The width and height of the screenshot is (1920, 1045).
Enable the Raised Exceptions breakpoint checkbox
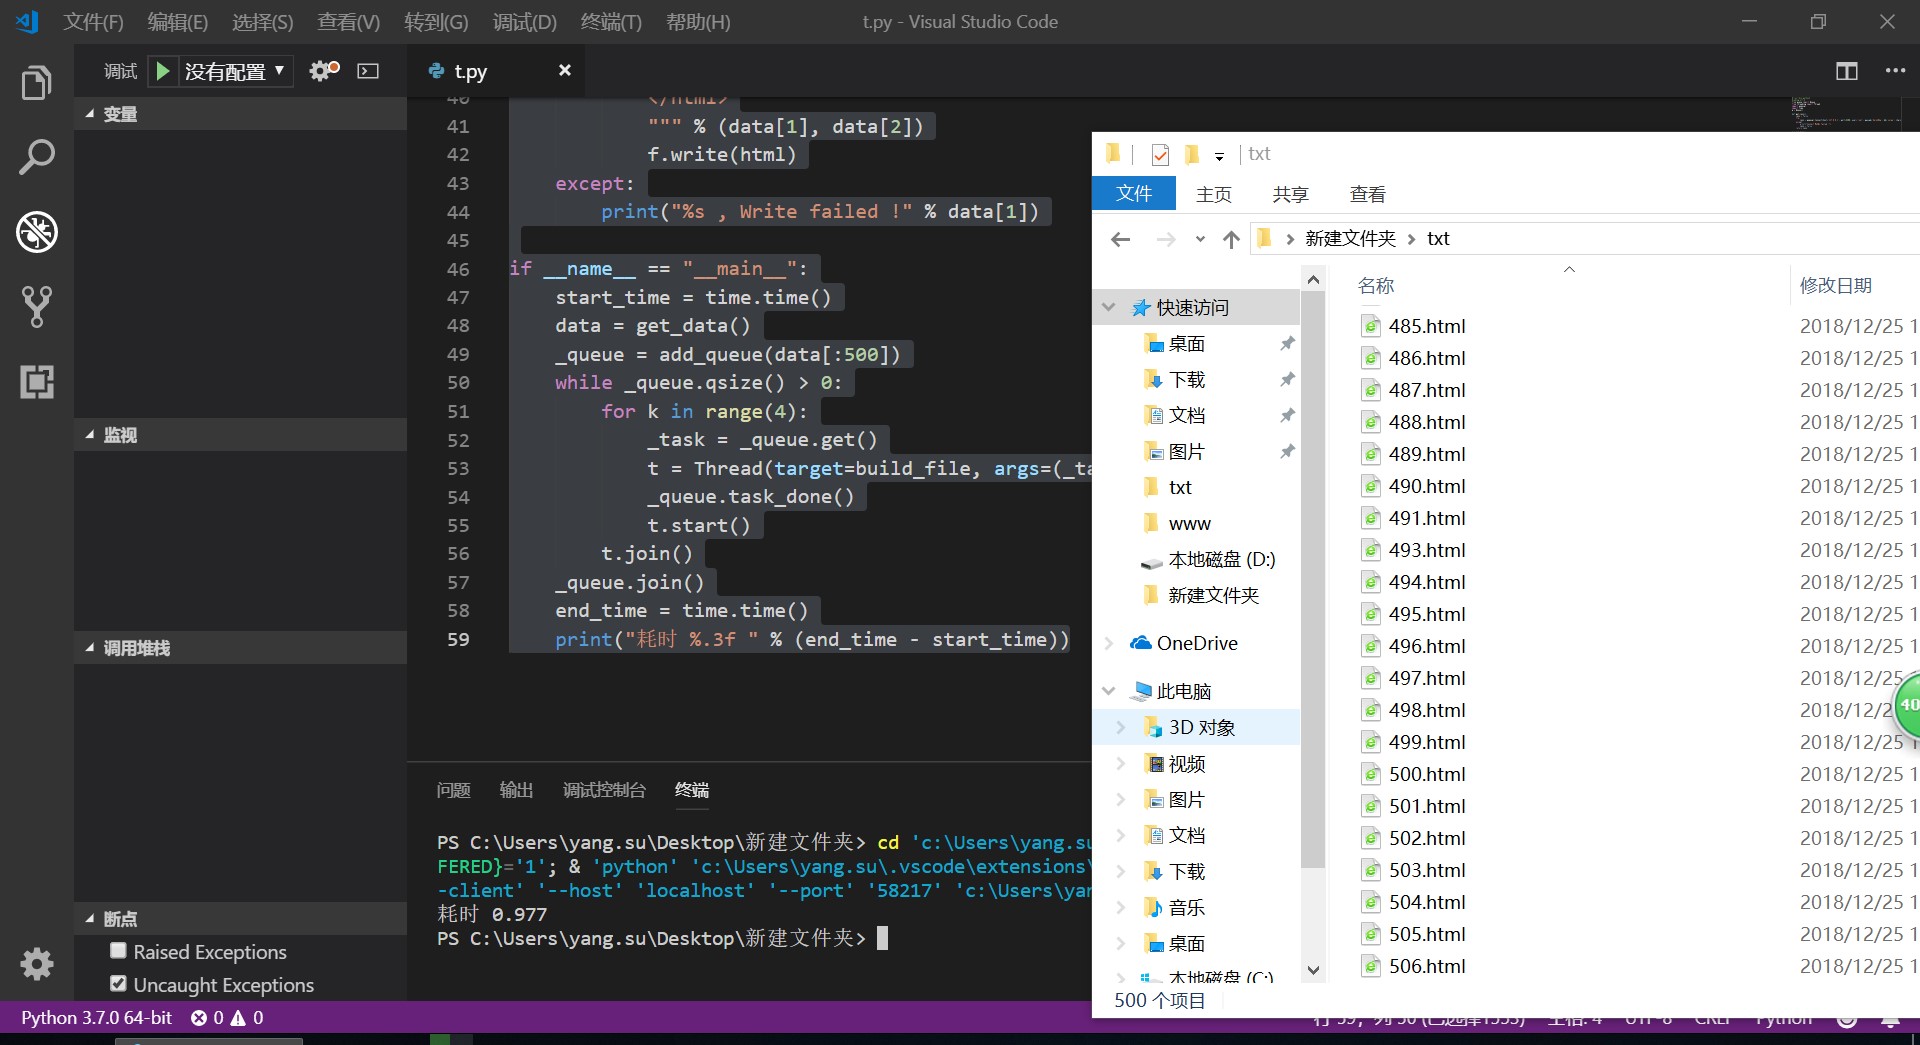[118, 951]
